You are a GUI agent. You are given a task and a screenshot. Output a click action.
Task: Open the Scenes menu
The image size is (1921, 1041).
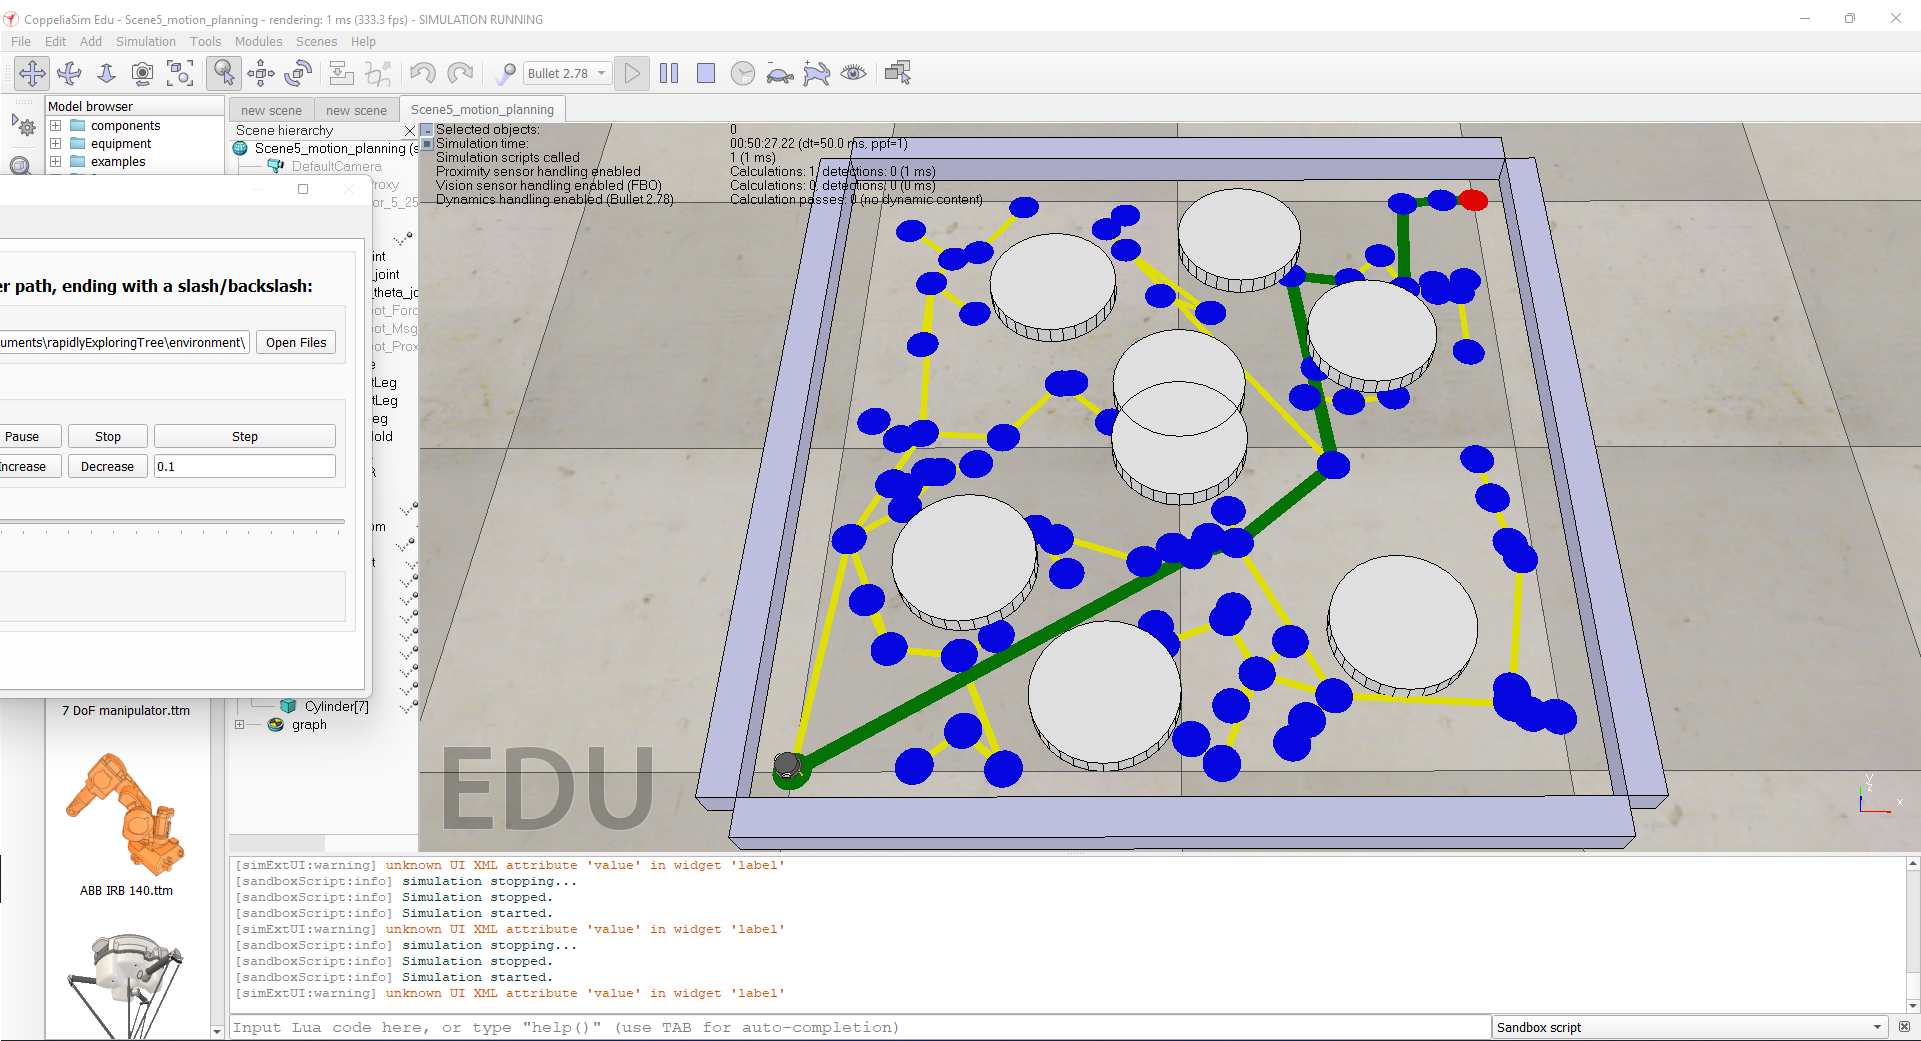tap(316, 41)
